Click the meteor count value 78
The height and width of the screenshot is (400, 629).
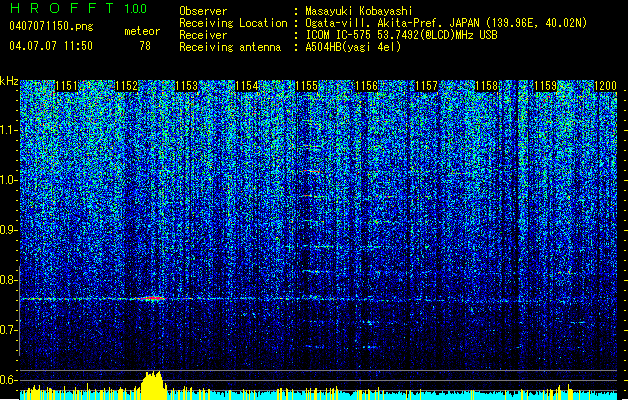[x=145, y=46]
